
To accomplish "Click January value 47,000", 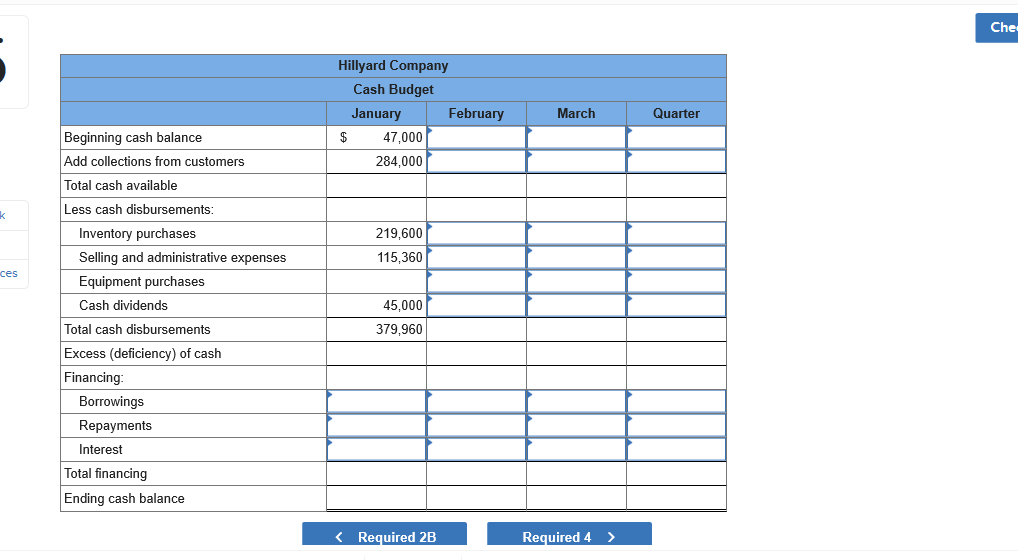I will coord(403,138).
